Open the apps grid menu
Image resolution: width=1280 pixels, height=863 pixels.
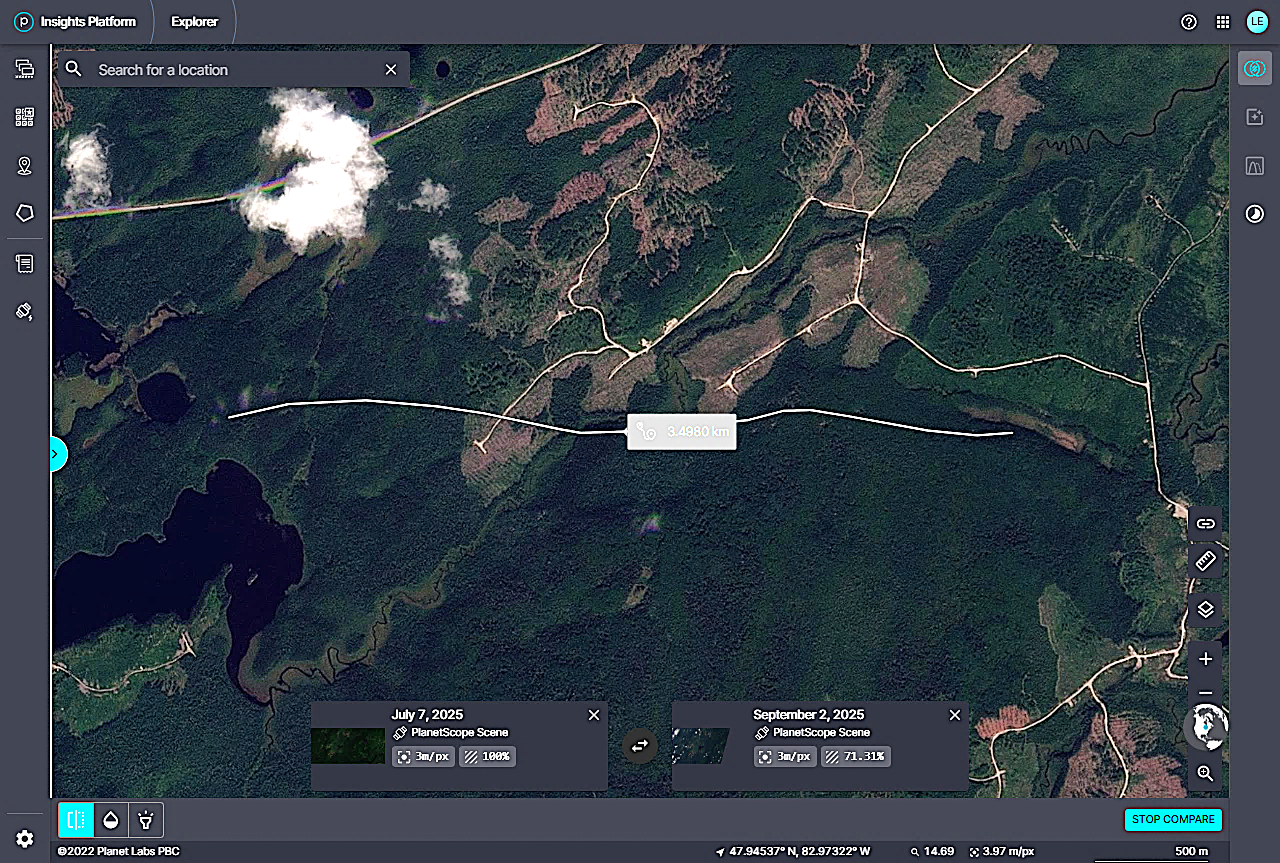click(x=1222, y=22)
